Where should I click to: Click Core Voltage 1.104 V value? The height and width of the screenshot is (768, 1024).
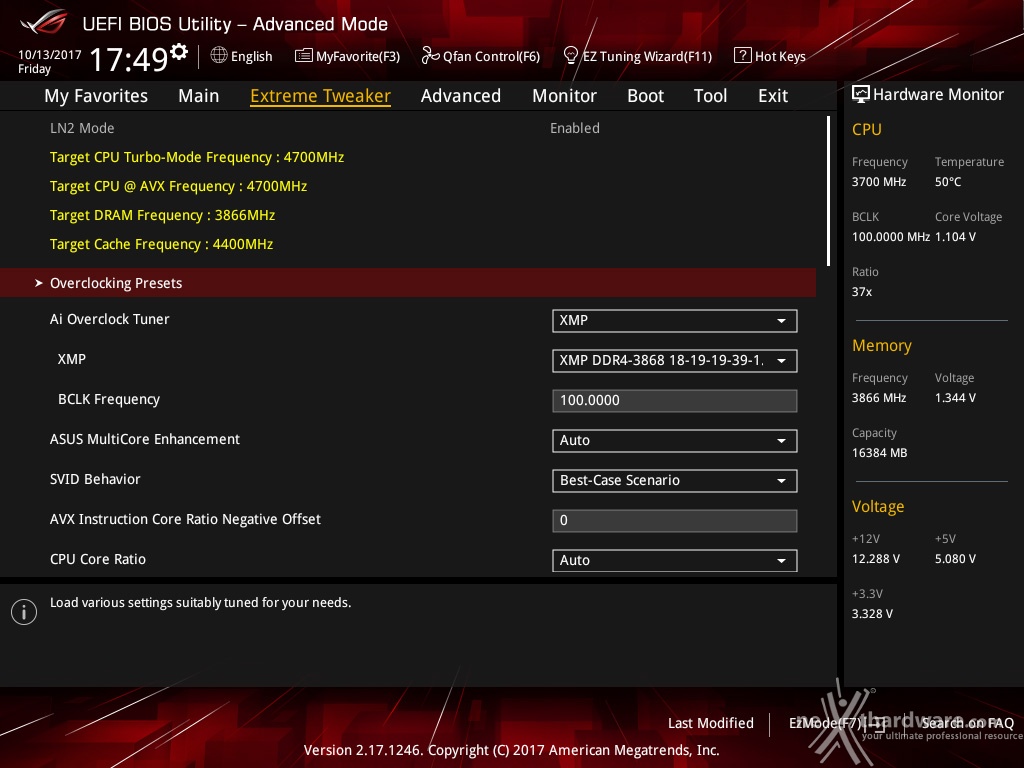coord(955,236)
